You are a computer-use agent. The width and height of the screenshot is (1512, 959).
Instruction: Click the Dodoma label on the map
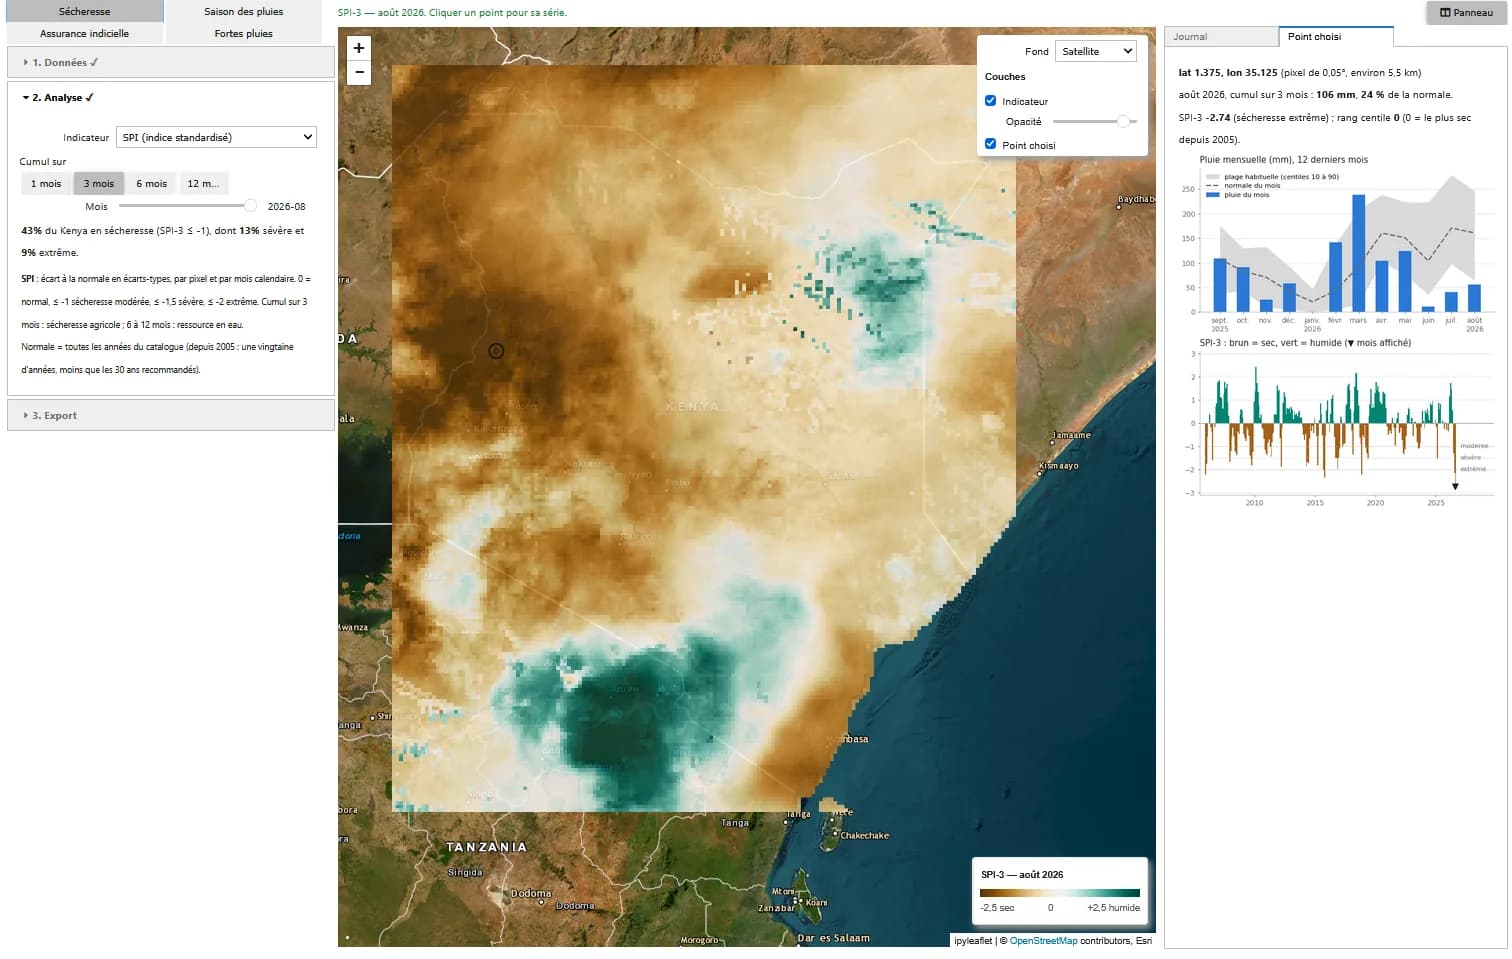coord(531,893)
